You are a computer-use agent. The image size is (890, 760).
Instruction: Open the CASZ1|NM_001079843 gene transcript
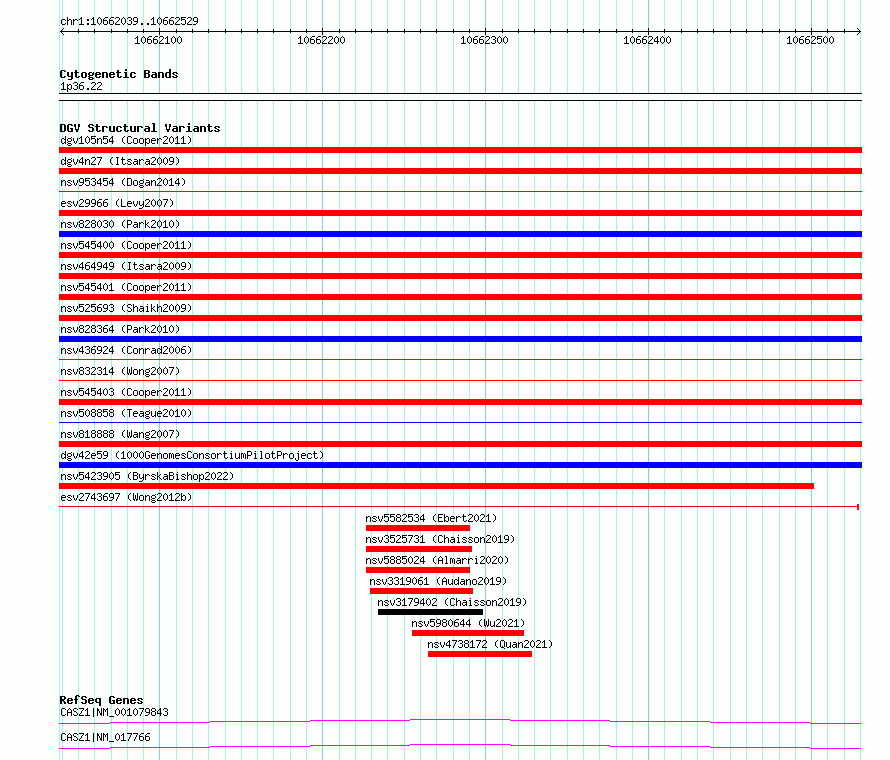460,721
